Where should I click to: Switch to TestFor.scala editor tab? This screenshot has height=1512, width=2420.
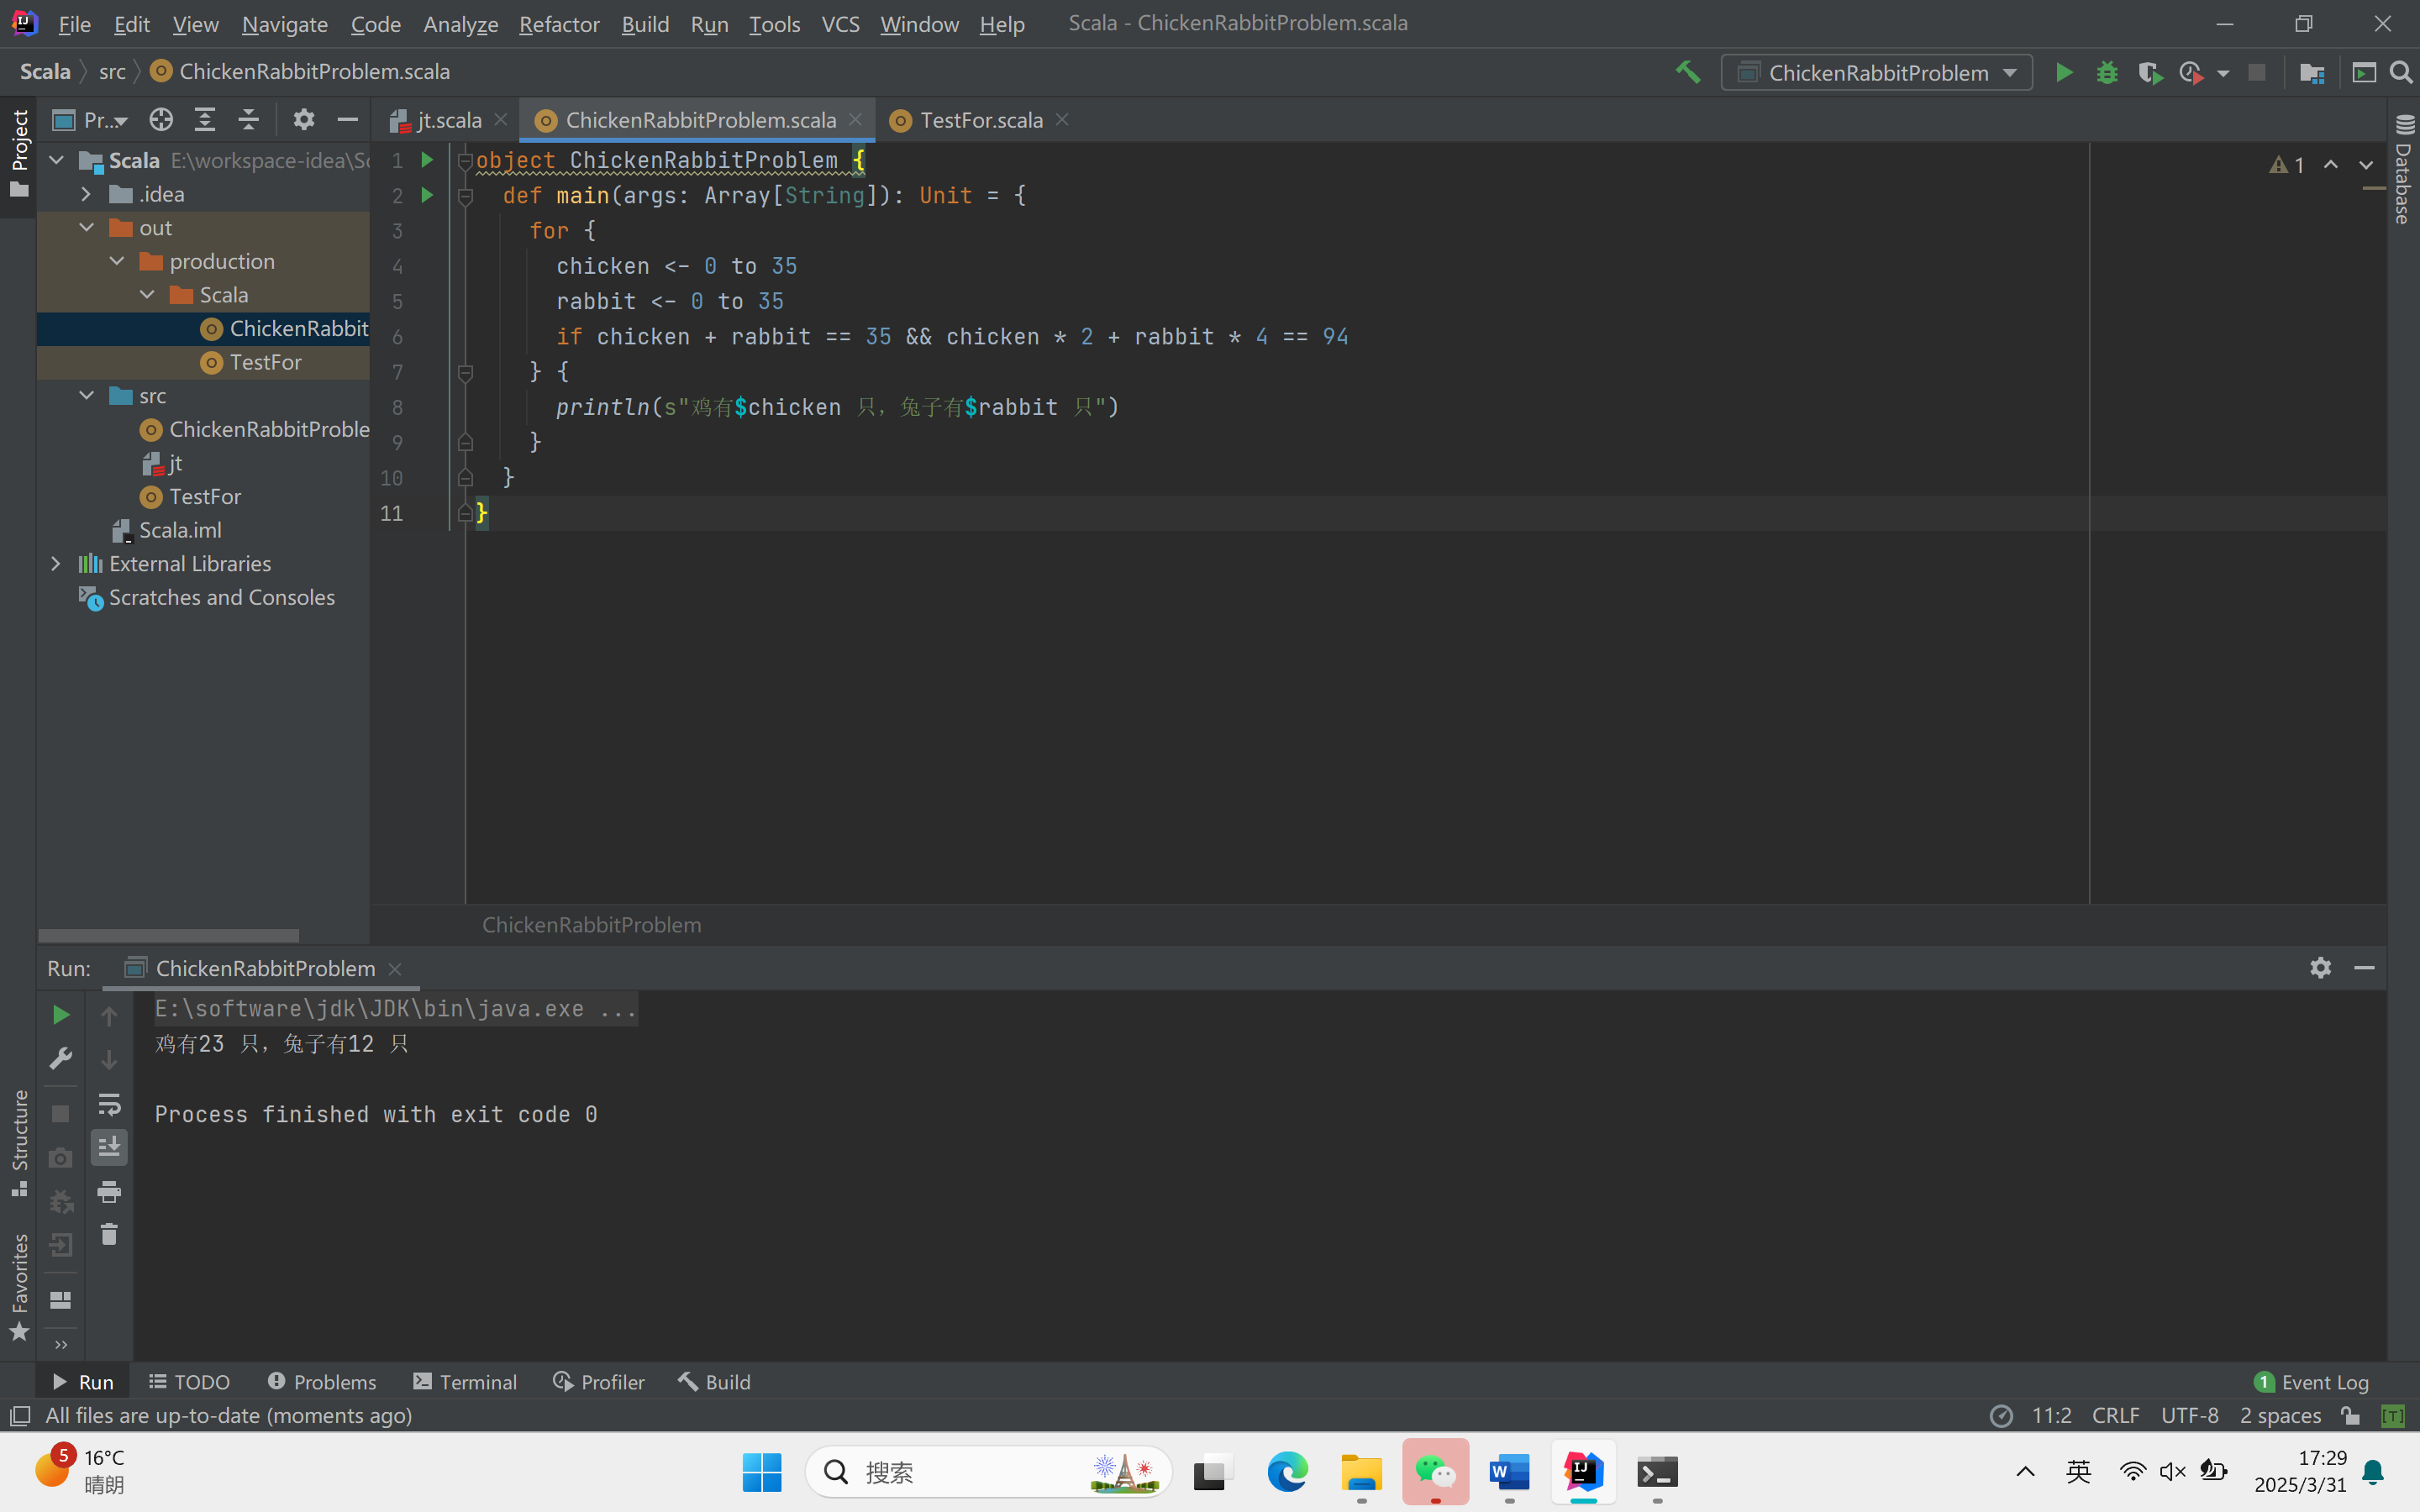pos(980,120)
